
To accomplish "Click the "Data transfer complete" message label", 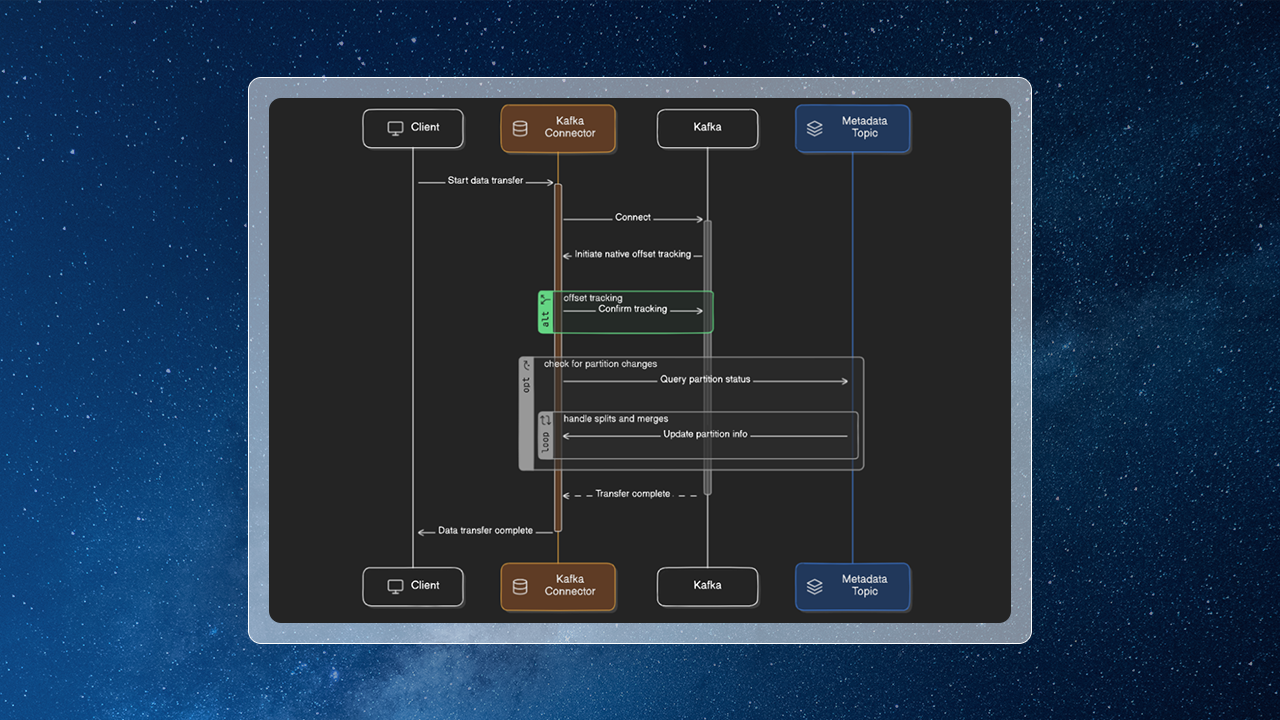I will (485, 530).
